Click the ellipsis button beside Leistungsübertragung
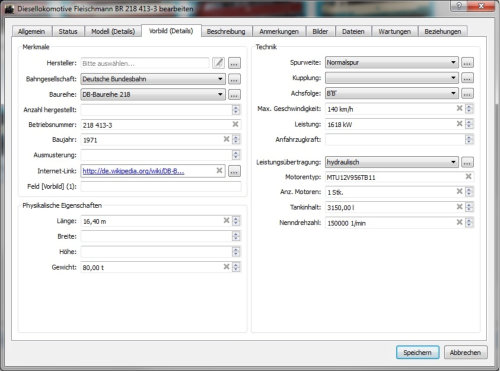This screenshot has width=500, height=371. tap(467, 162)
